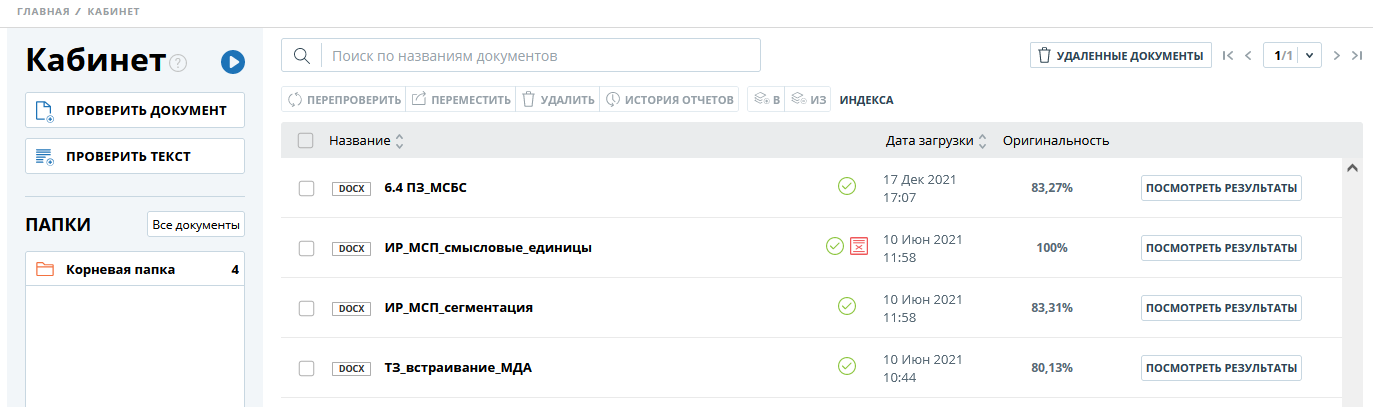Click the help question mark near Кабинет
This screenshot has width=1373, height=407.
178,64
